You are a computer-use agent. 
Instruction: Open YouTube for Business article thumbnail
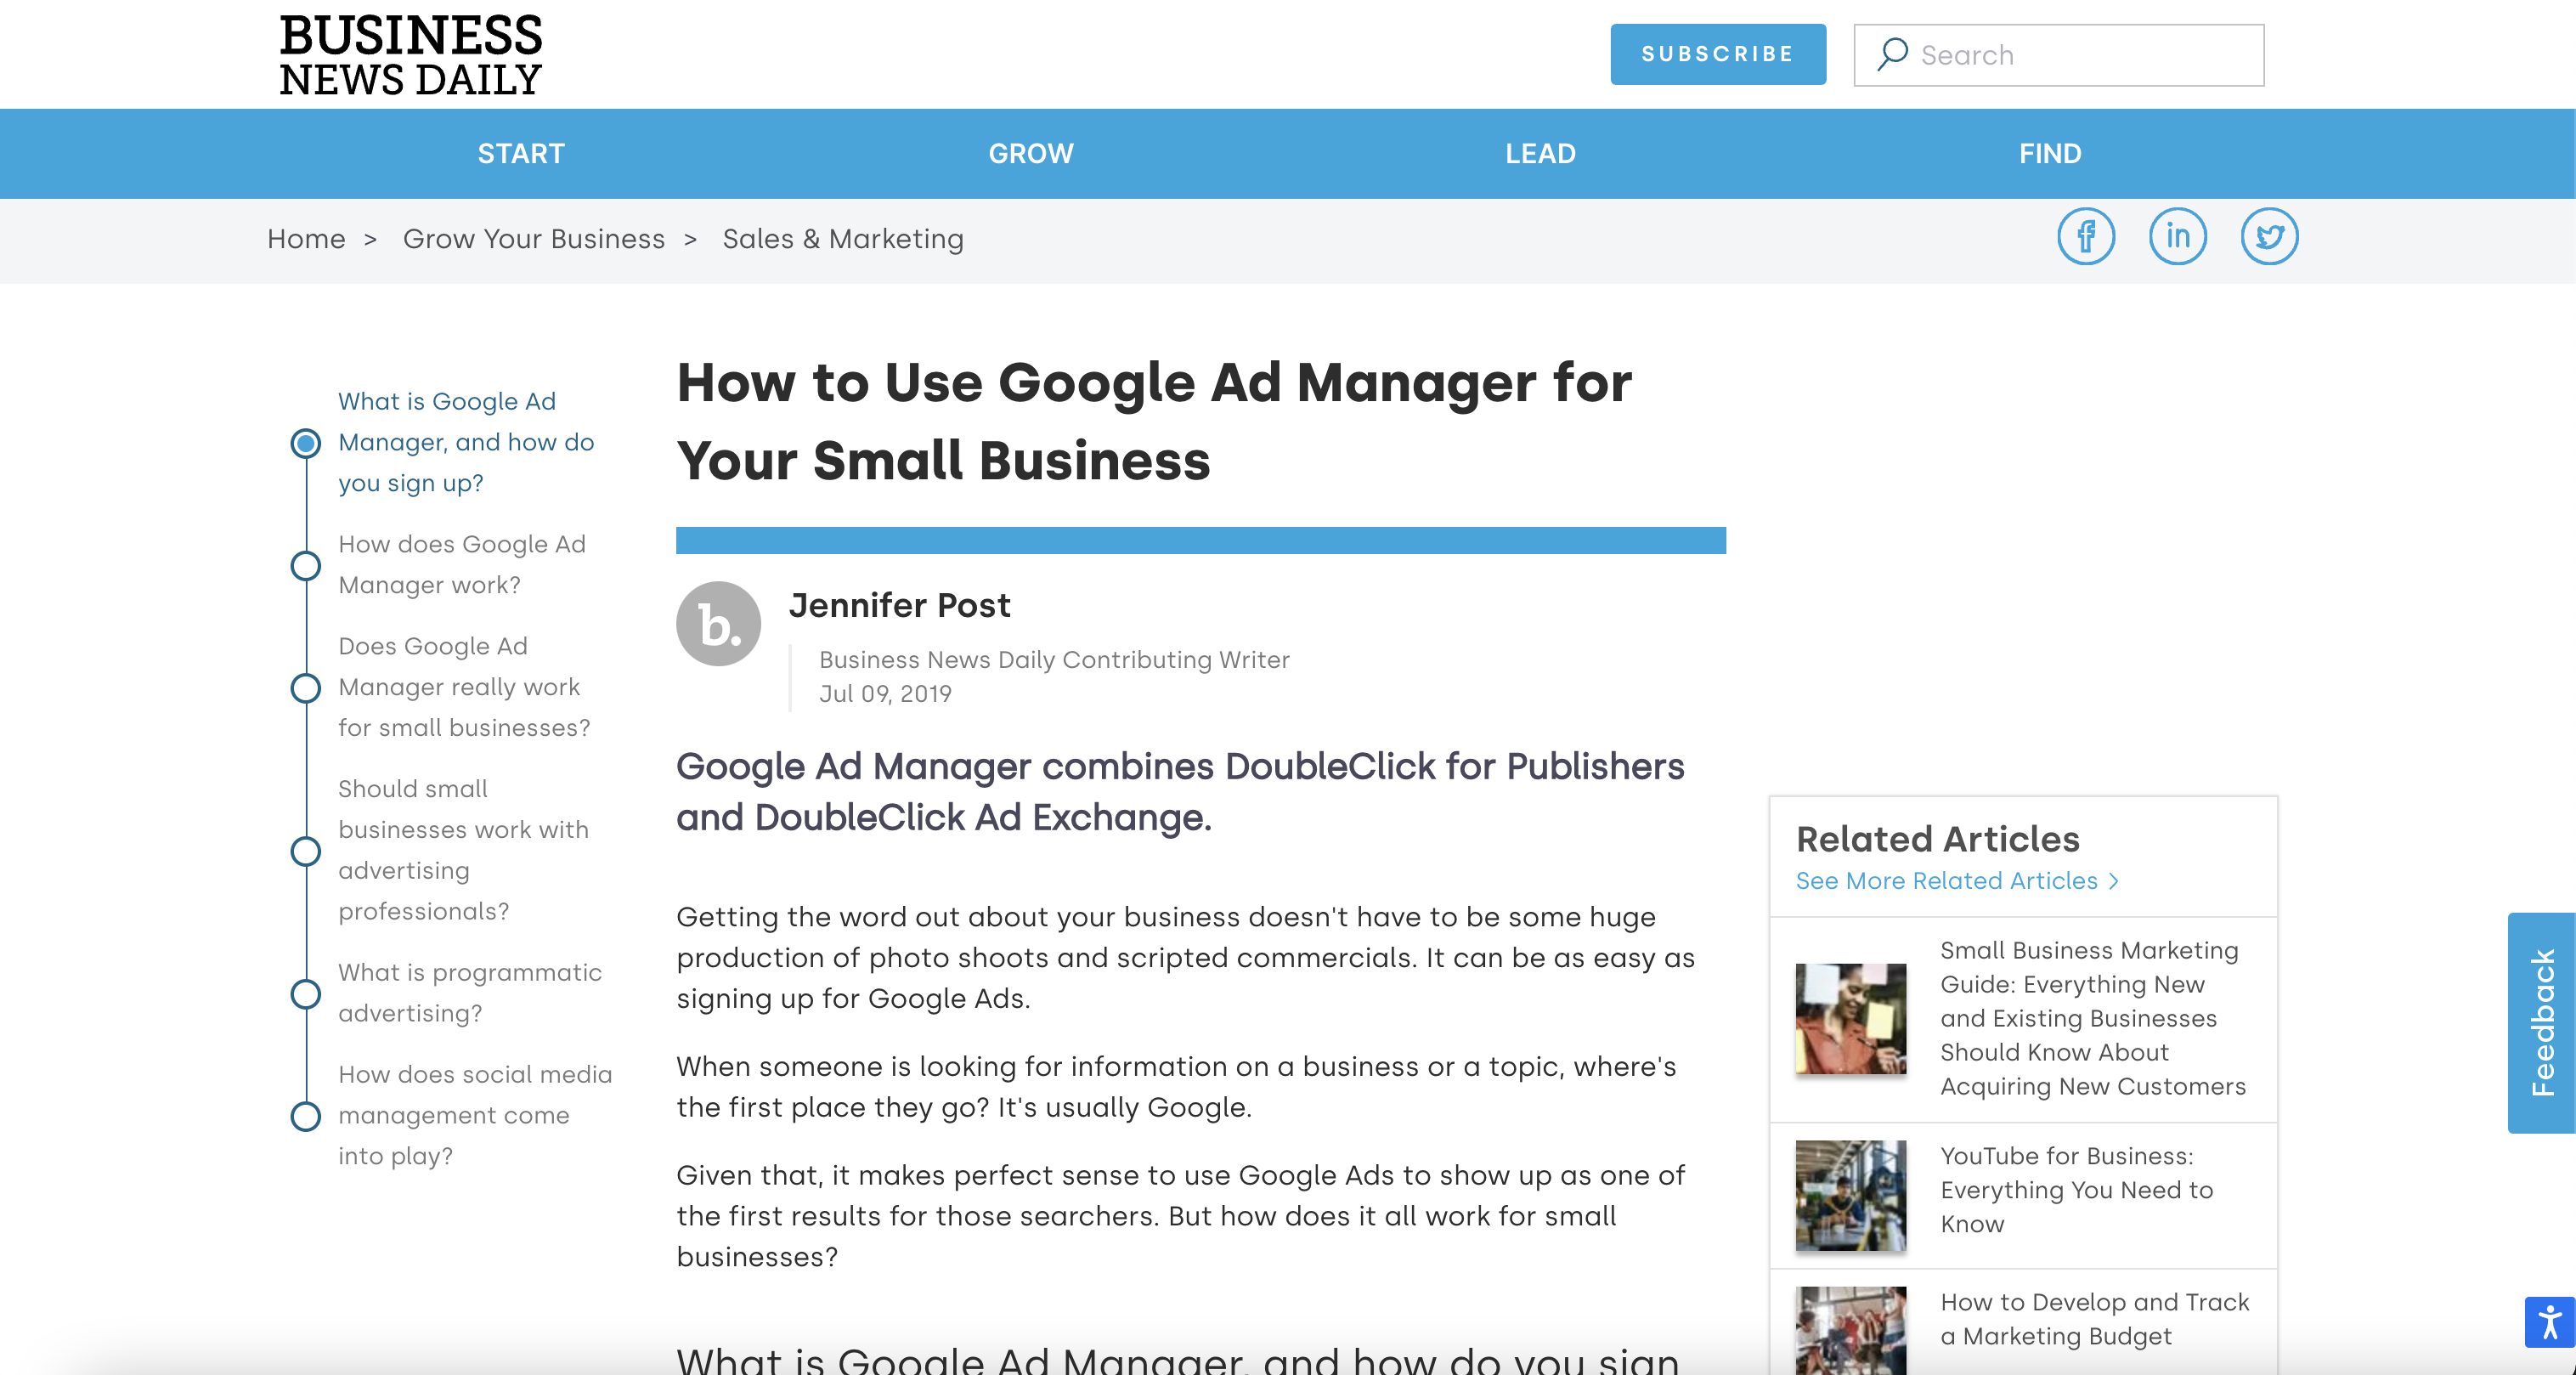tap(1851, 1196)
